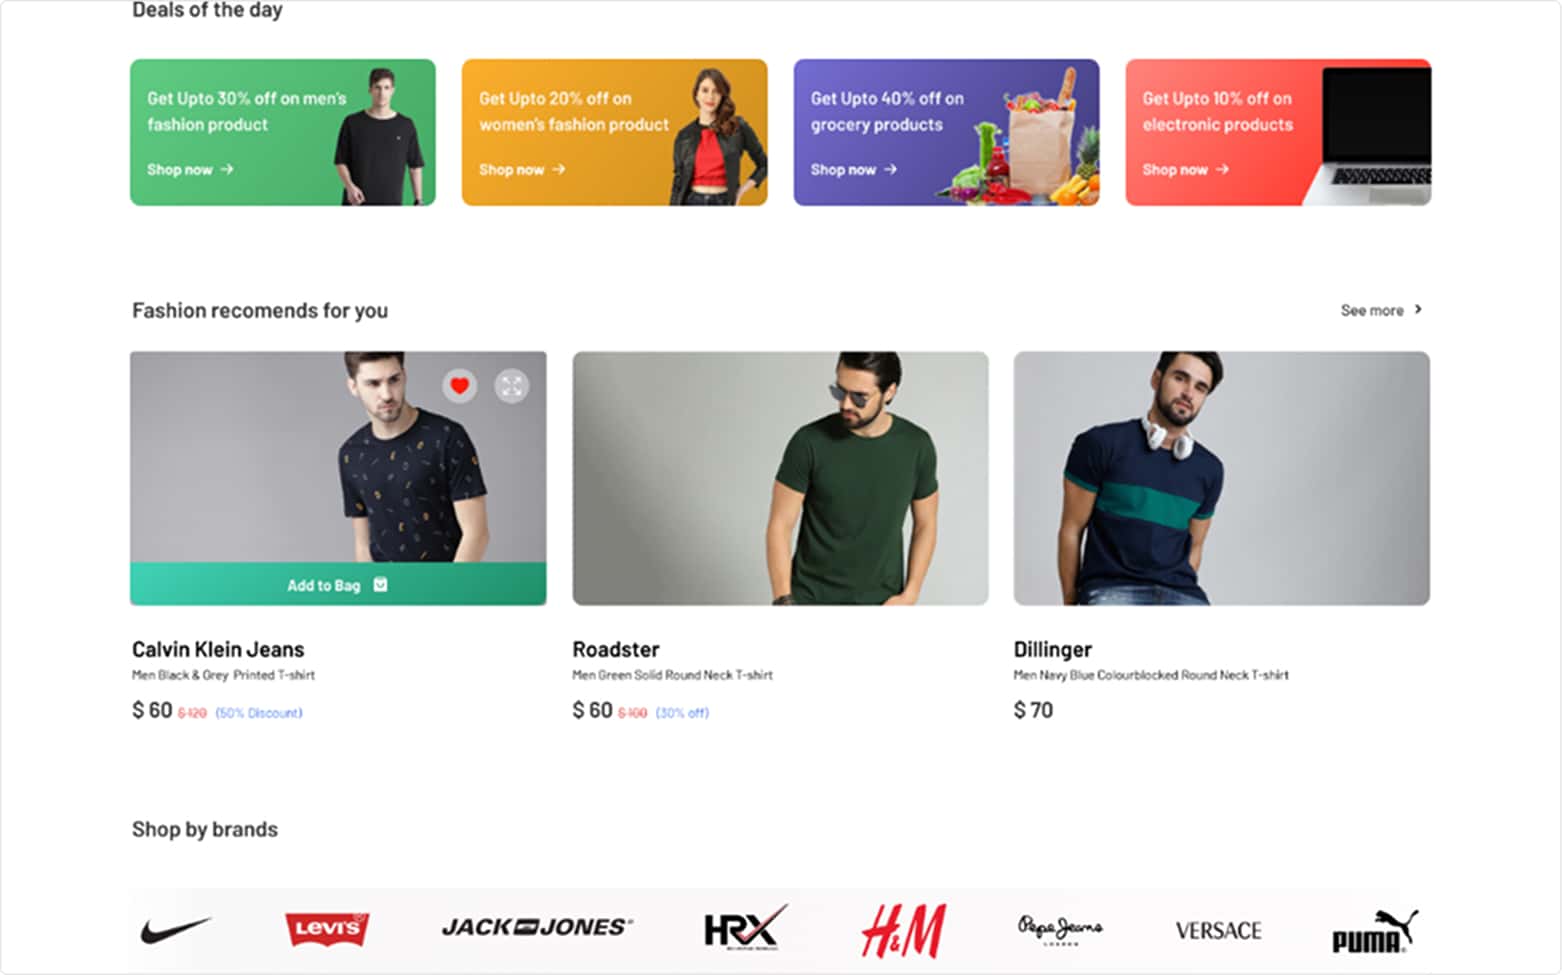The width and height of the screenshot is (1562, 975).
Task: Open the Pepe Jeans brand logo
Action: (x=1060, y=929)
